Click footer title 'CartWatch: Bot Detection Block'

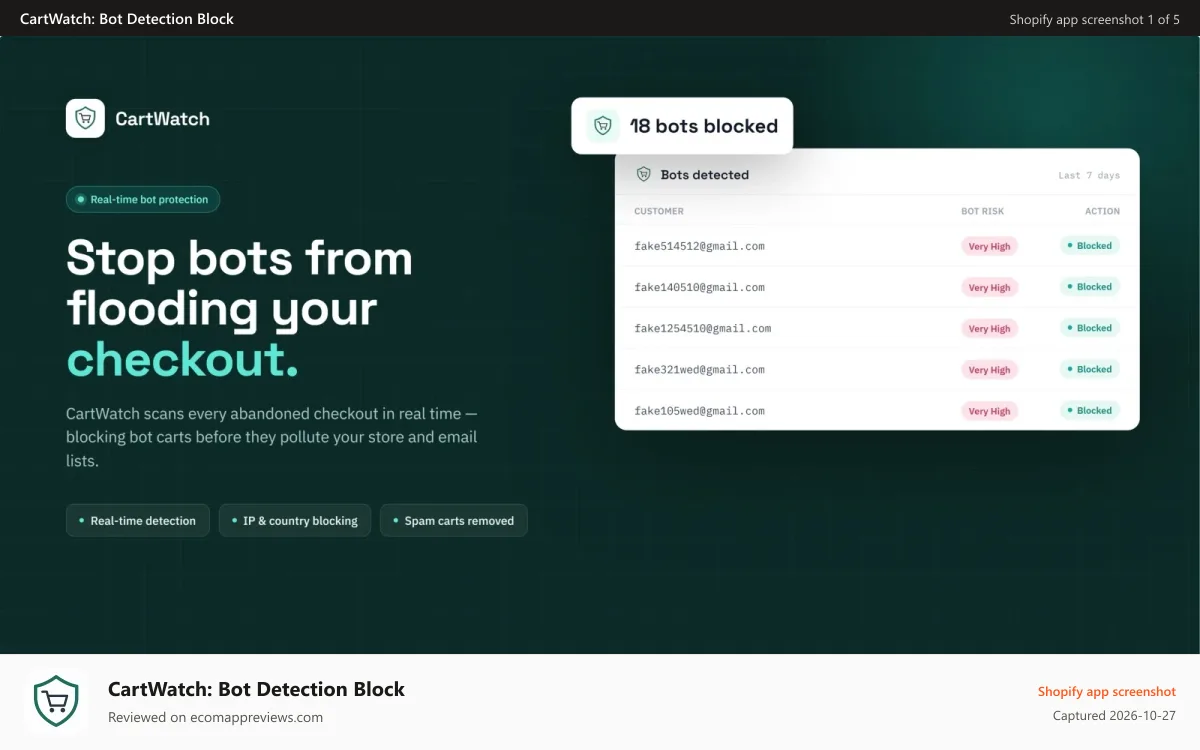tap(256, 689)
